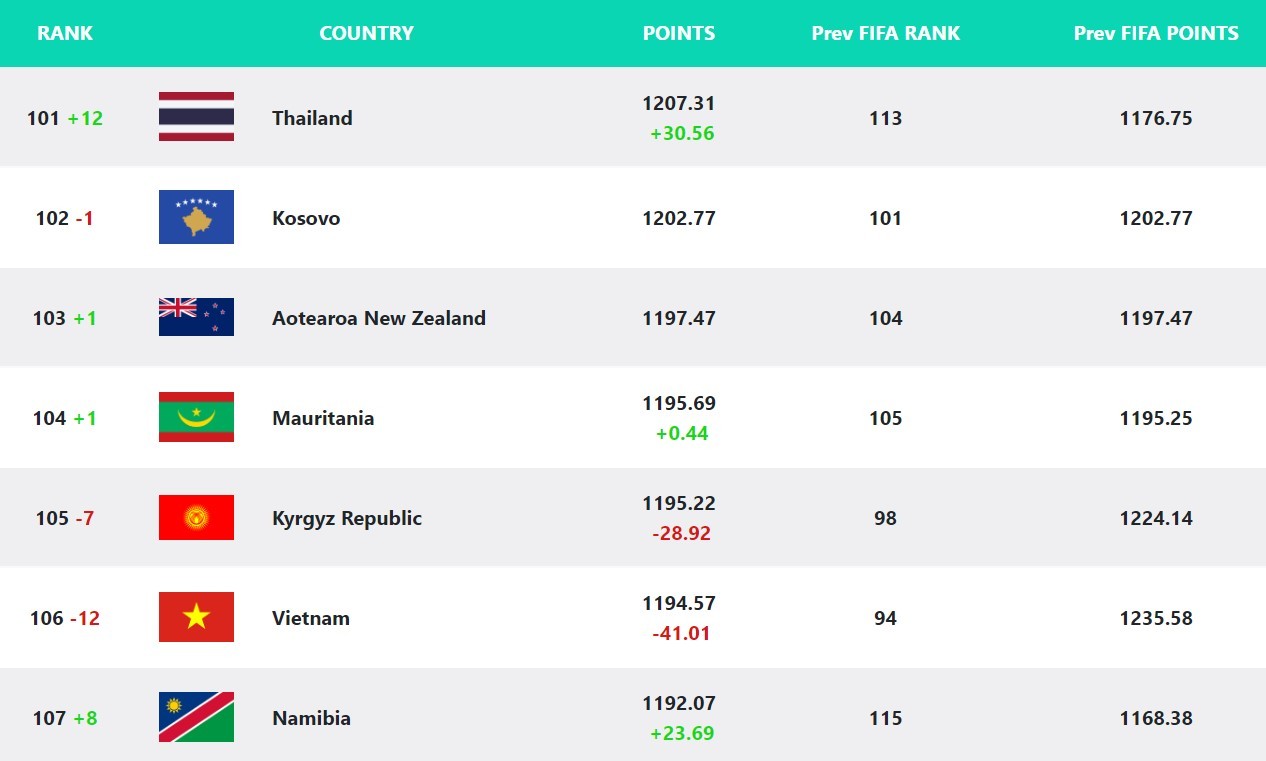
Task: Open the Kosovo country name
Action: [x=306, y=218]
